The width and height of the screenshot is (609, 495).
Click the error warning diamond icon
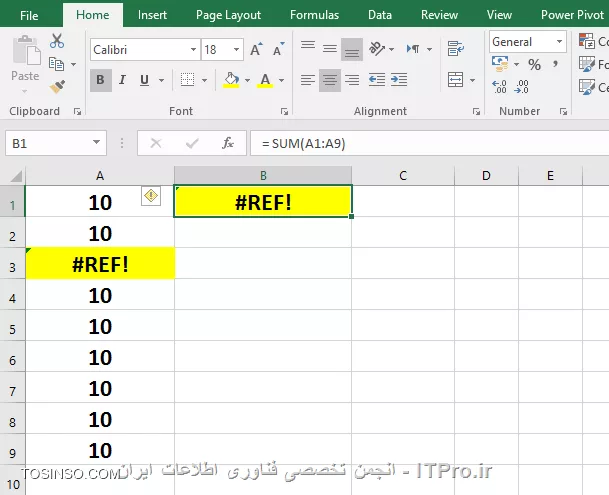pos(151,196)
